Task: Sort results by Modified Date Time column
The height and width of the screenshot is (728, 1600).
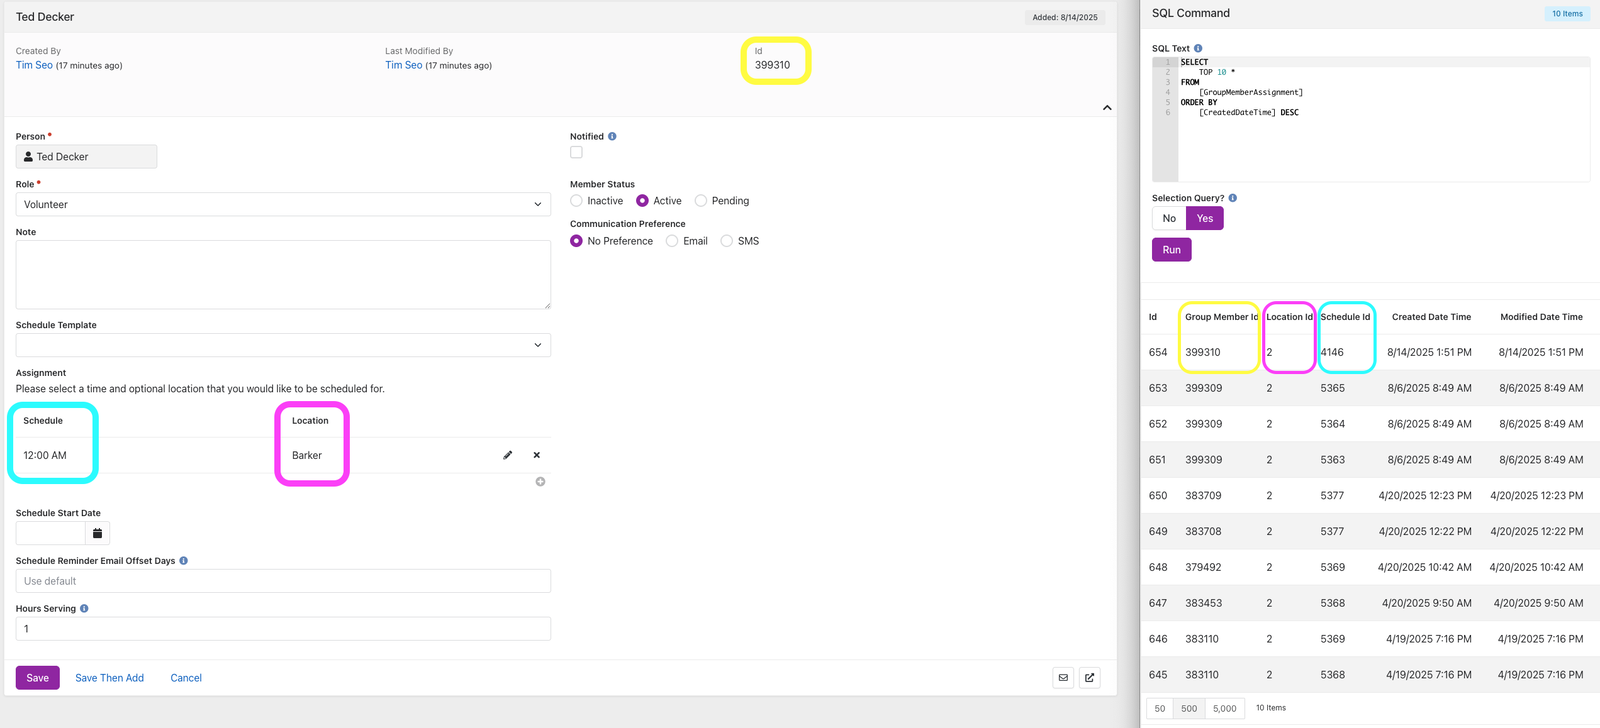Action: 1541,317
